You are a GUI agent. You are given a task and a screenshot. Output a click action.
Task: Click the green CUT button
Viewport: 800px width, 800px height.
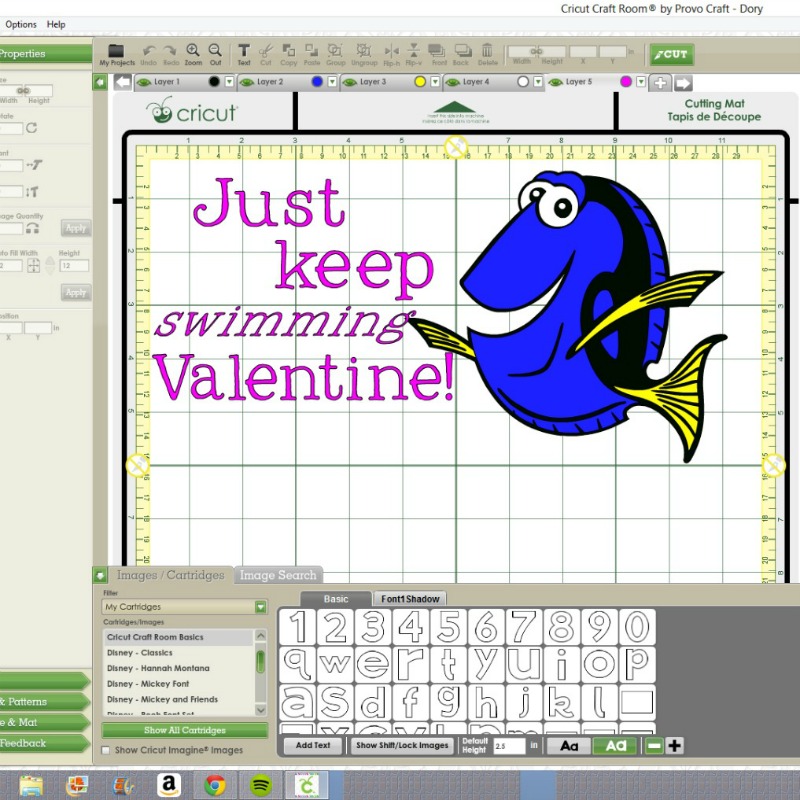coord(671,55)
